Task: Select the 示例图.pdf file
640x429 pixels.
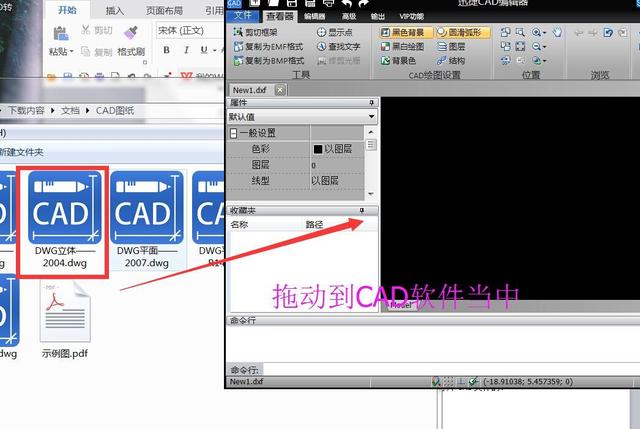Action: tap(65, 320)
